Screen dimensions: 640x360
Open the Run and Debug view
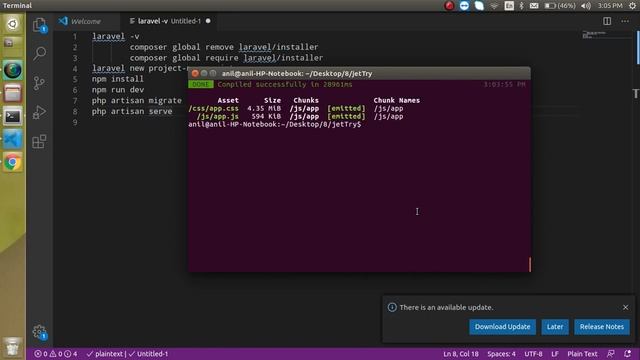coord(39,112)
